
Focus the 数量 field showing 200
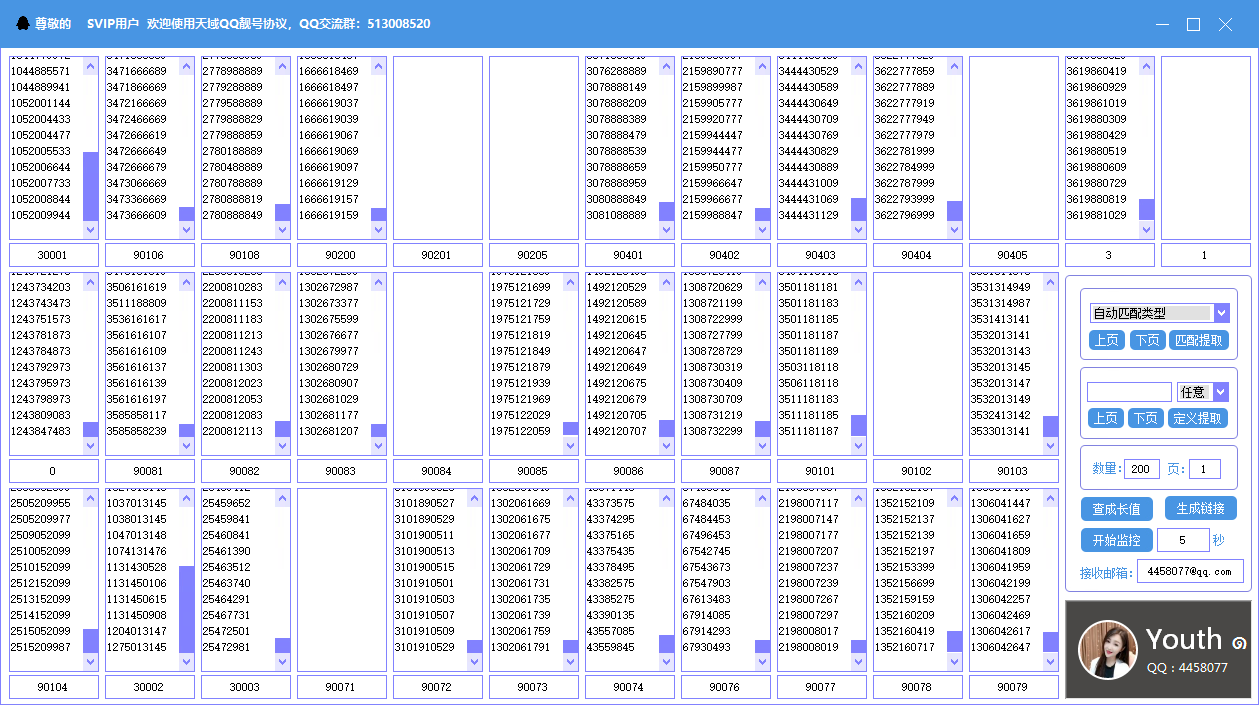(x=1141, y=469)
